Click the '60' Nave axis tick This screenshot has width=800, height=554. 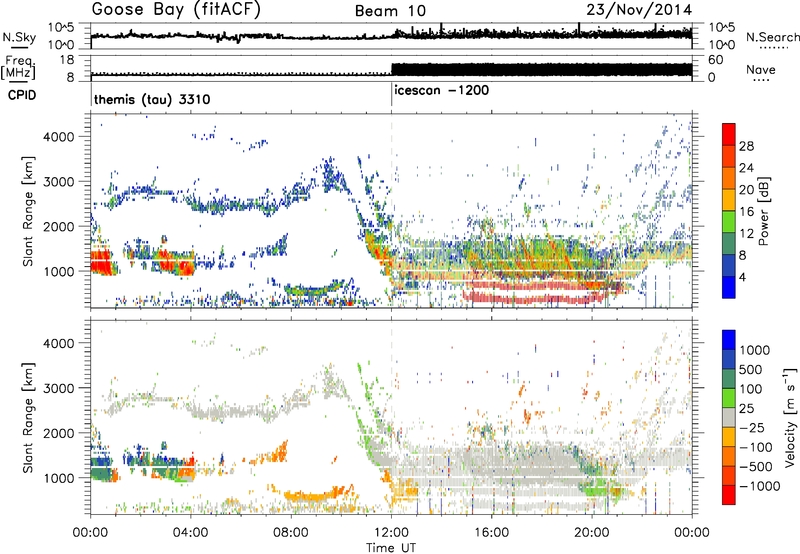tap(716, 60)
